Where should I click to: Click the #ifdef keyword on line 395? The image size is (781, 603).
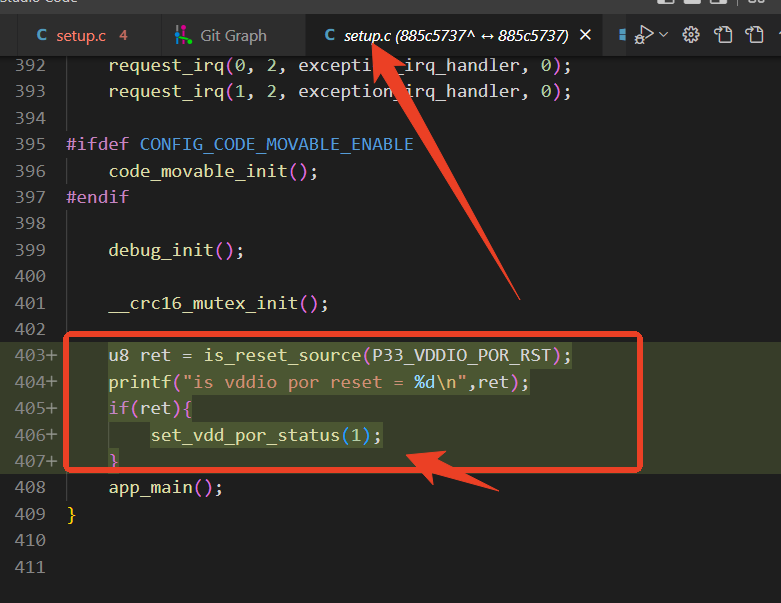(98, 144)
